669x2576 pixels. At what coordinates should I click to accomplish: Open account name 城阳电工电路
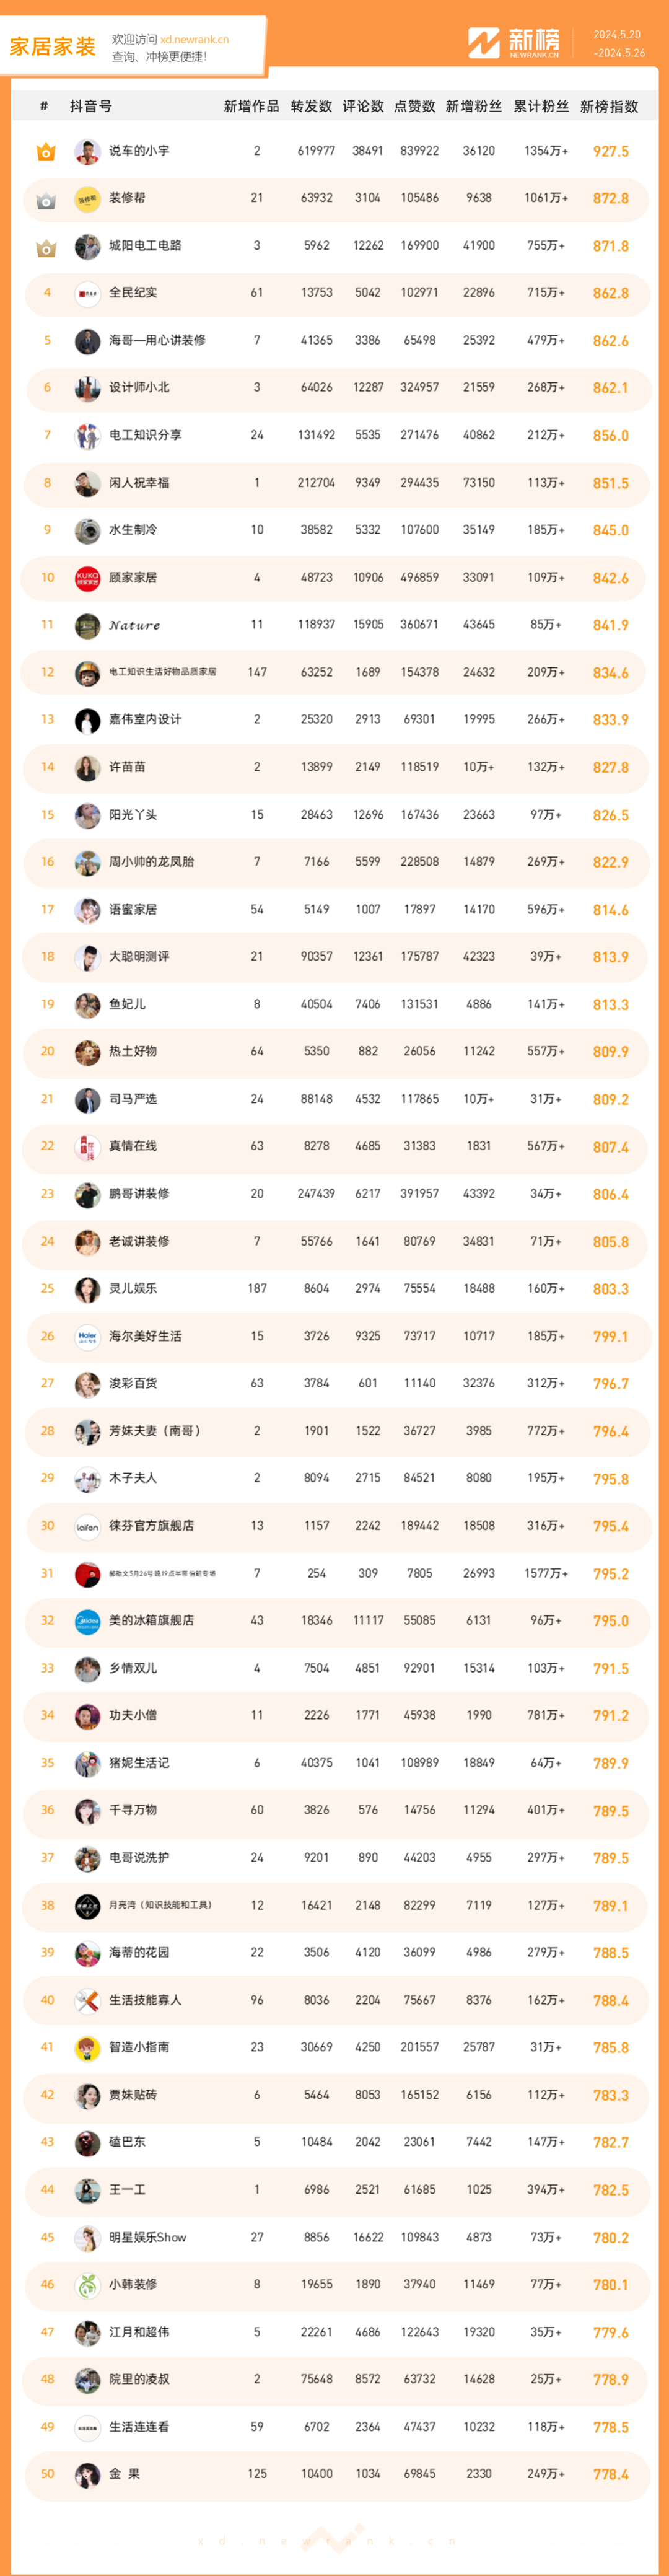[x=145, y=246]
